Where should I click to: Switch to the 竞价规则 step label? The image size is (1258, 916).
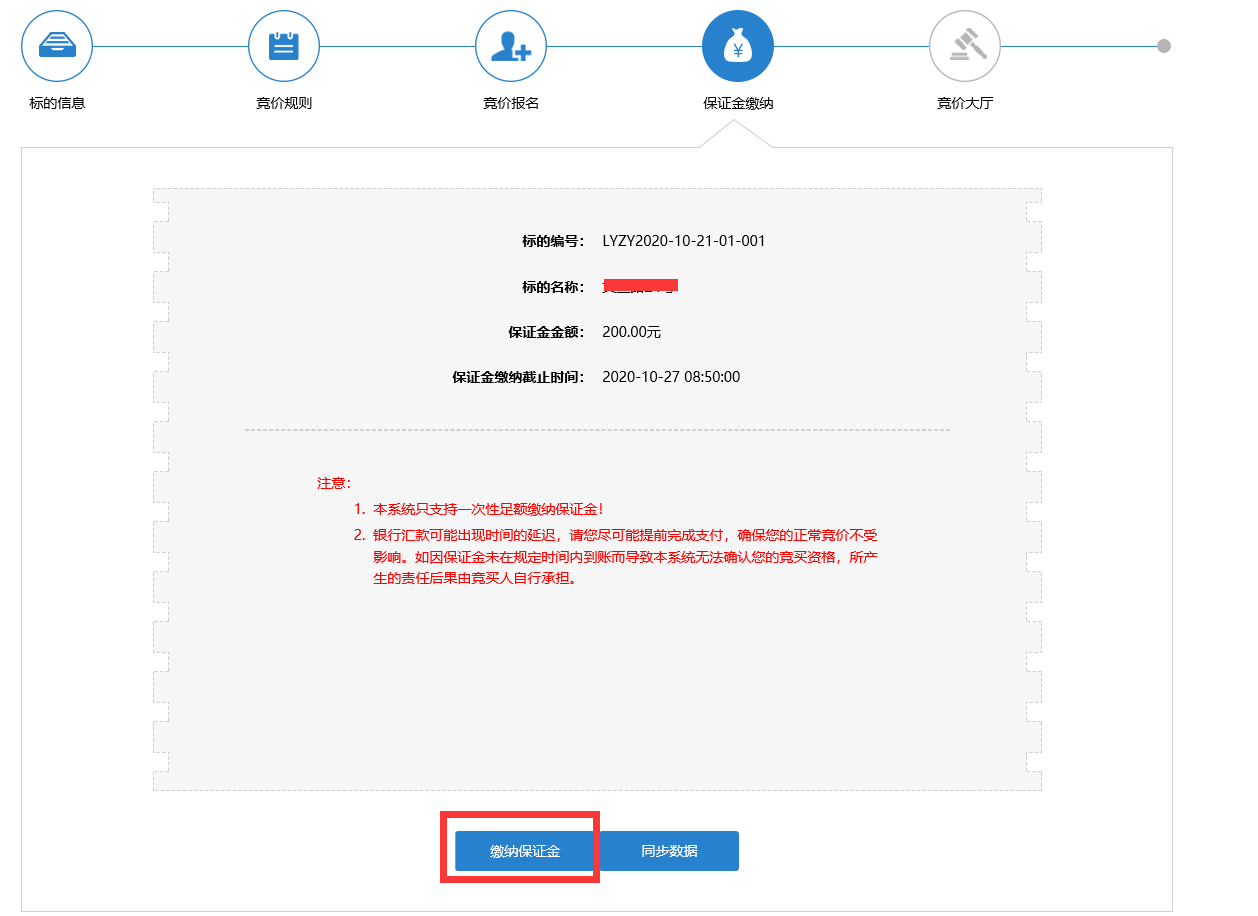284,103
